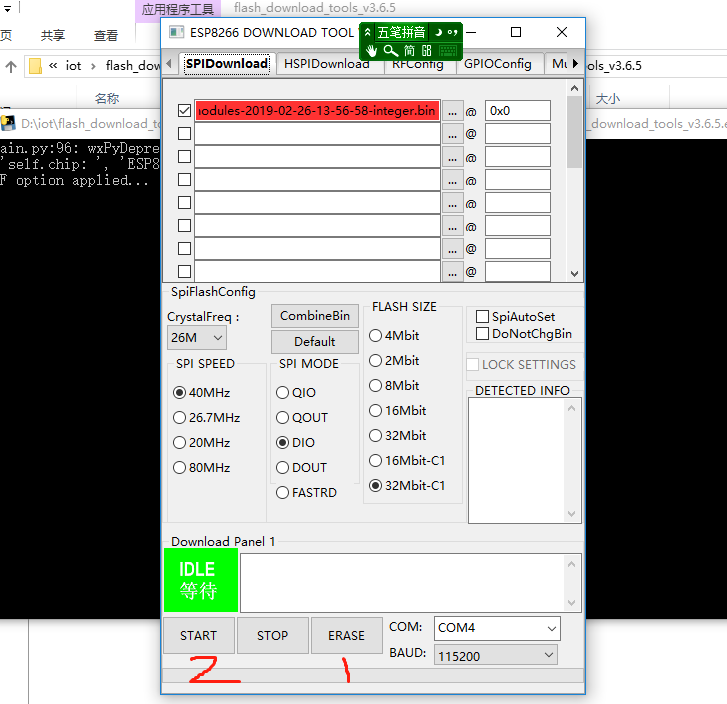Select 32Mbit flash size
Screen dimensions: 727x704
[x=376, y=435]
